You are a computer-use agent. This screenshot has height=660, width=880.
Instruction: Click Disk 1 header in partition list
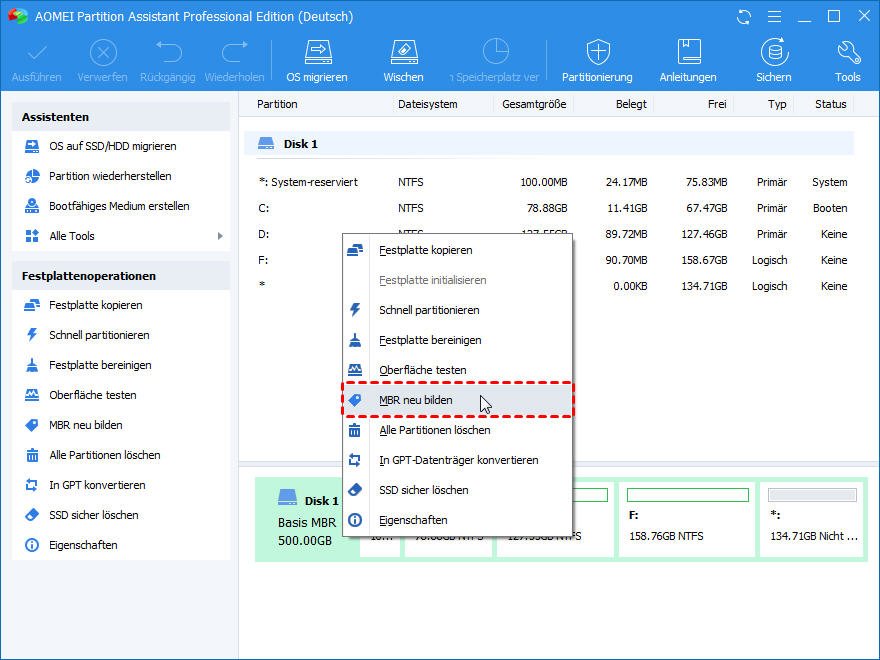click(x=300, y=144)
